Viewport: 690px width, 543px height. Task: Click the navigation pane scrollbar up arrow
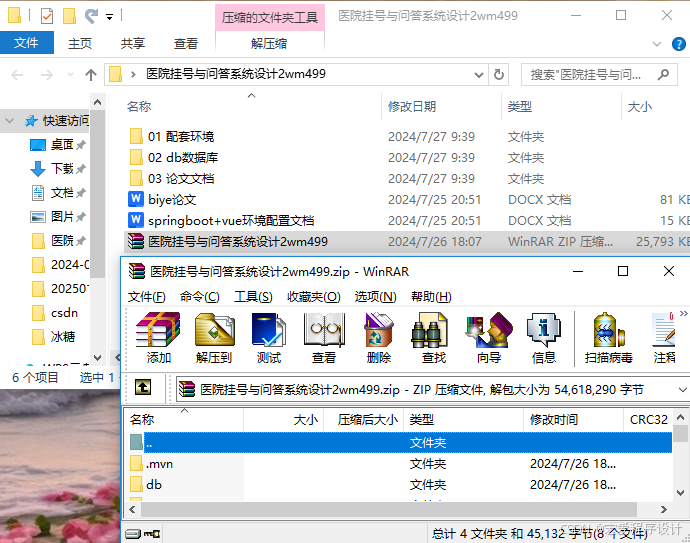(98, 103)
